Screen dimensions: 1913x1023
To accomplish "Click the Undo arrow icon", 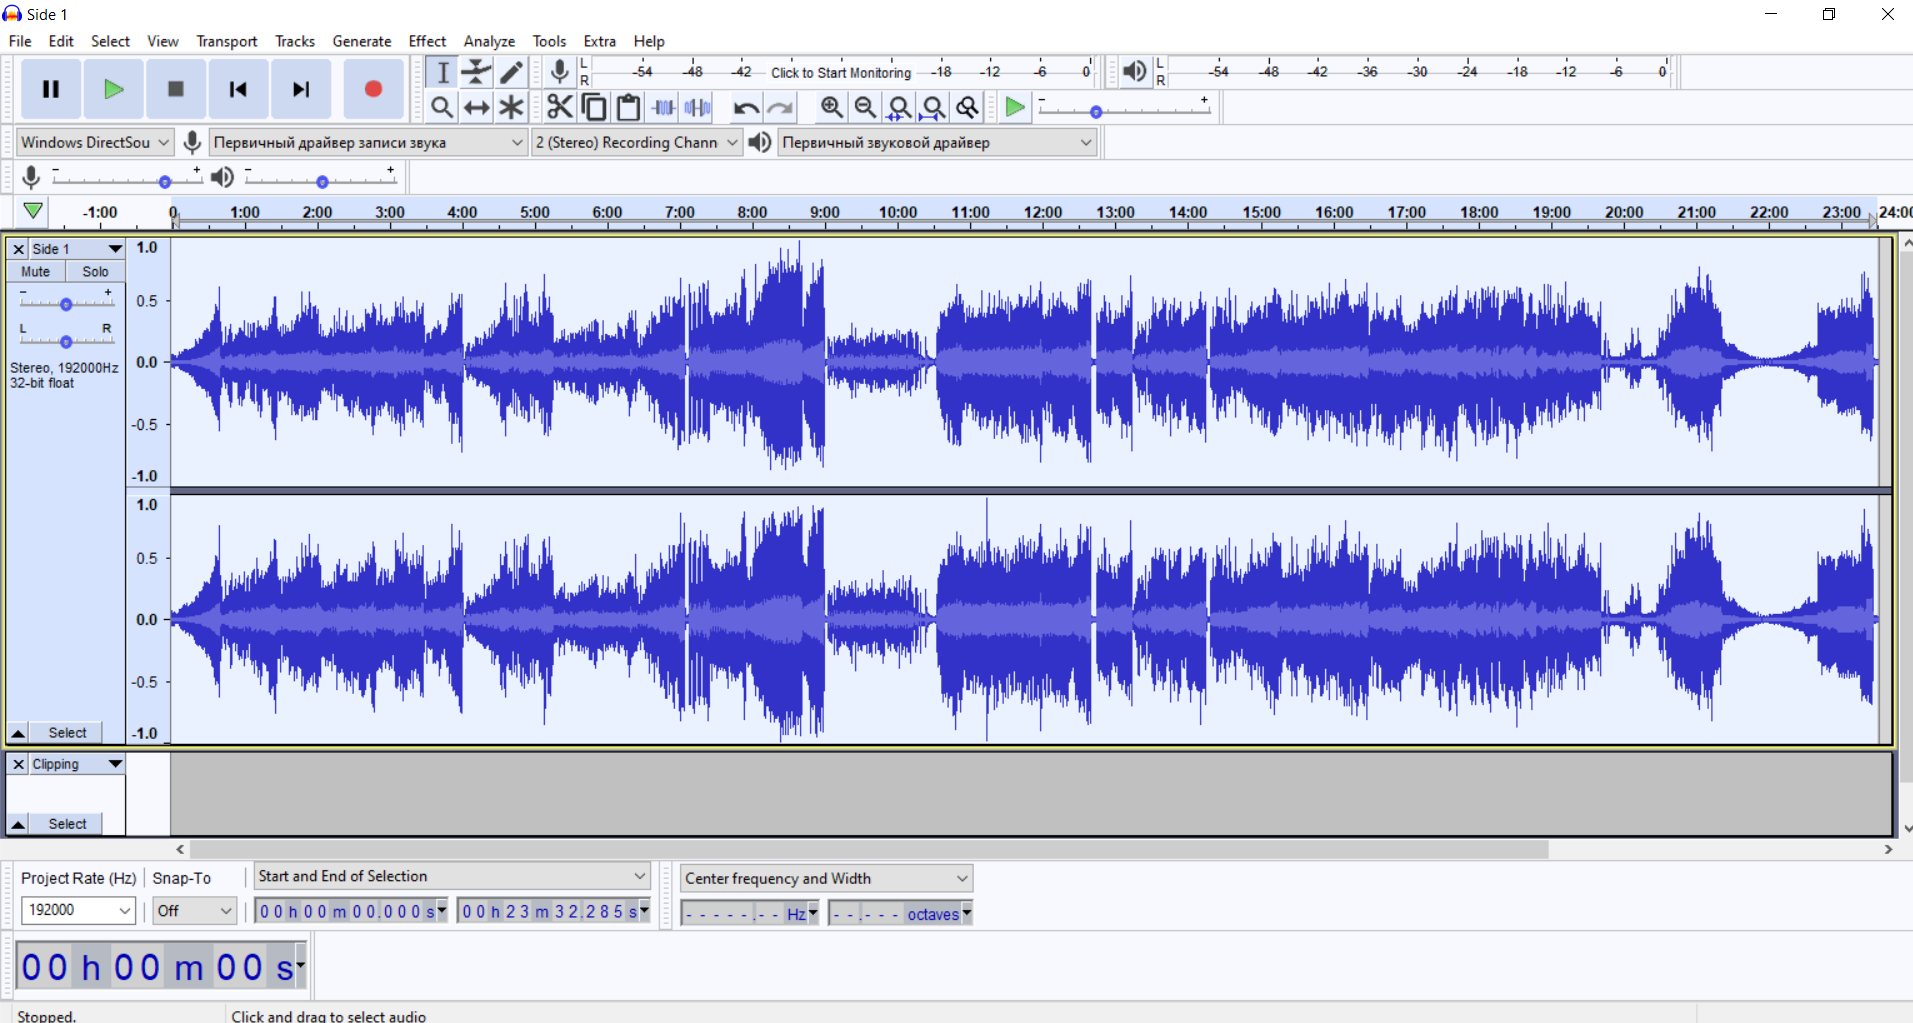I will (x=746, y=107).
